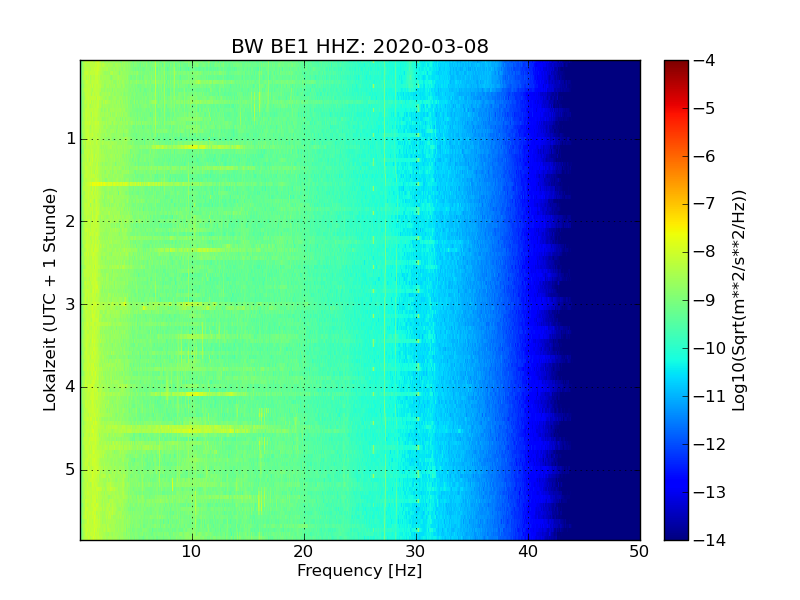Click the x-axis tick label 50
800x600 pixels.
[639, 552]
